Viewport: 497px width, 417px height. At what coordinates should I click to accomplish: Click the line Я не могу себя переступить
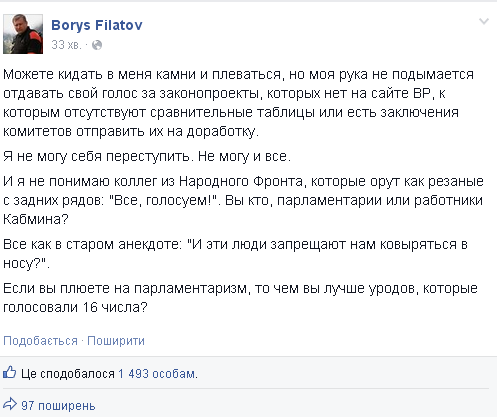[x=147, y=156]
